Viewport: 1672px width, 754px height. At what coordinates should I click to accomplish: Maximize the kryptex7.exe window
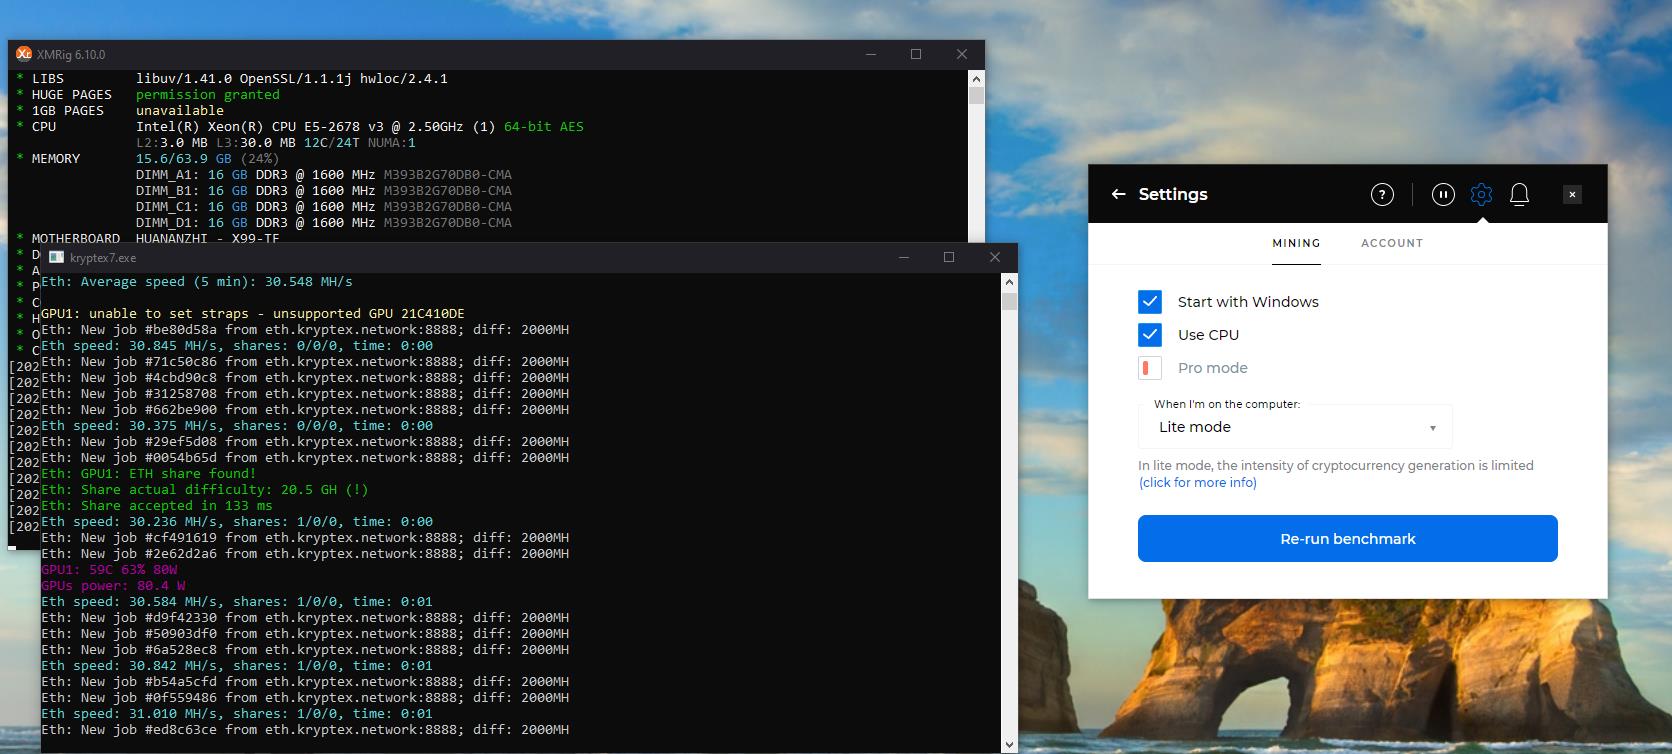[949, 257]
